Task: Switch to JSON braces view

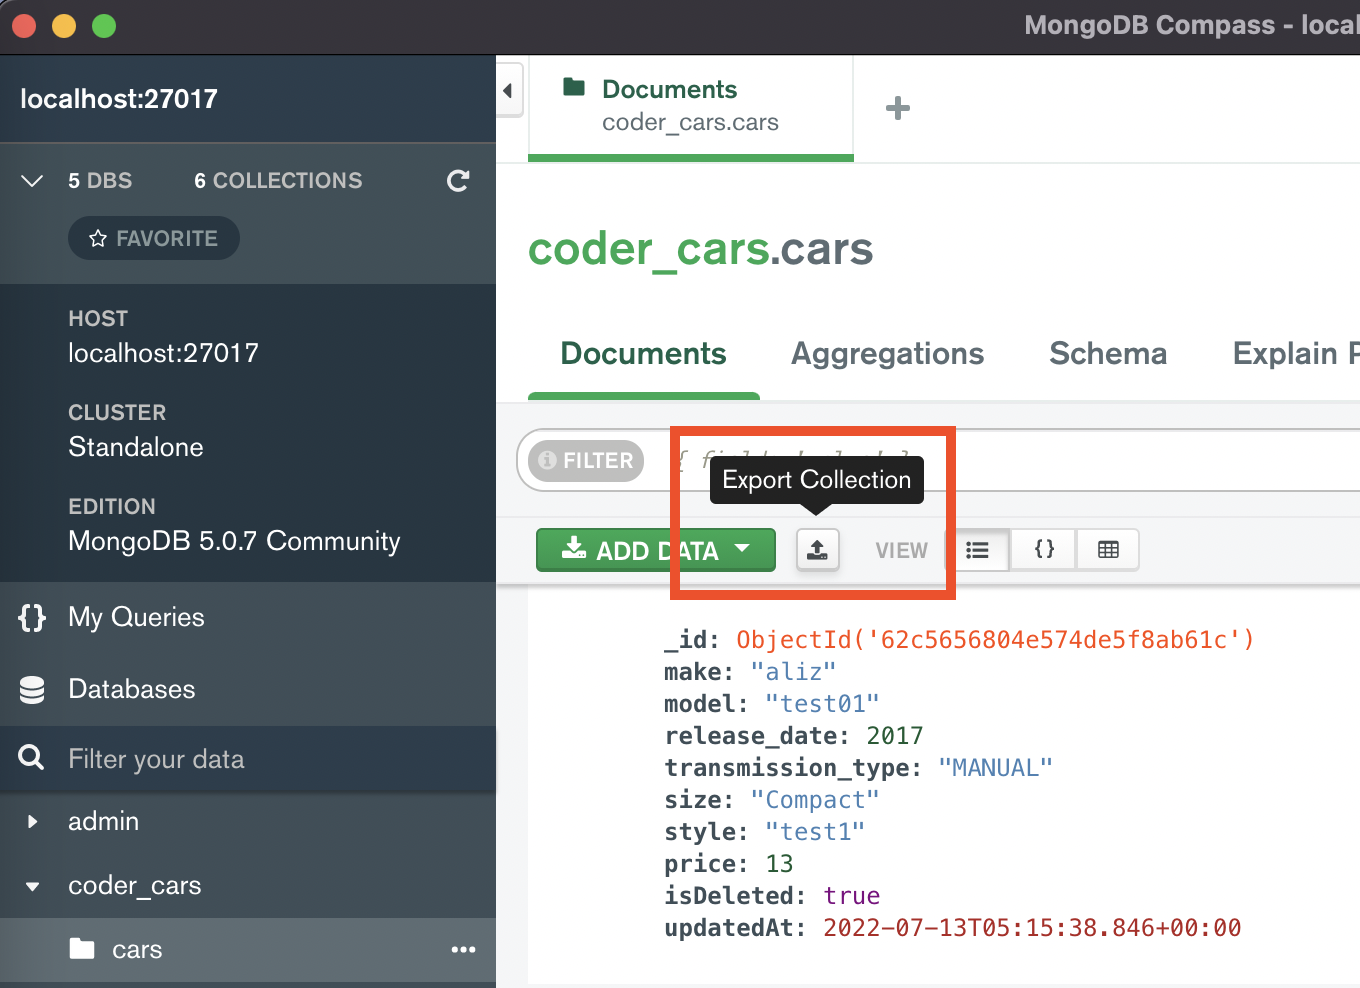Action: coord(1044,550)
